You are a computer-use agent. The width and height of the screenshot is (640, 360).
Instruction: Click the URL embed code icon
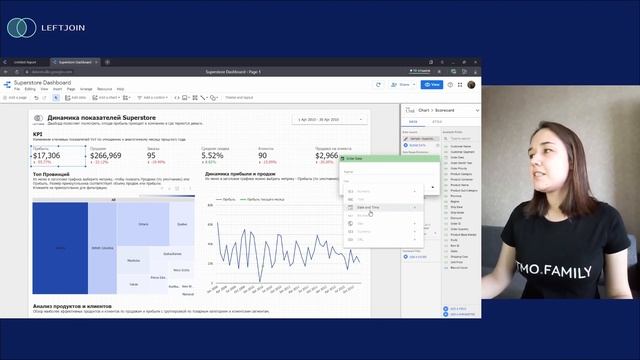click(177, 98)
